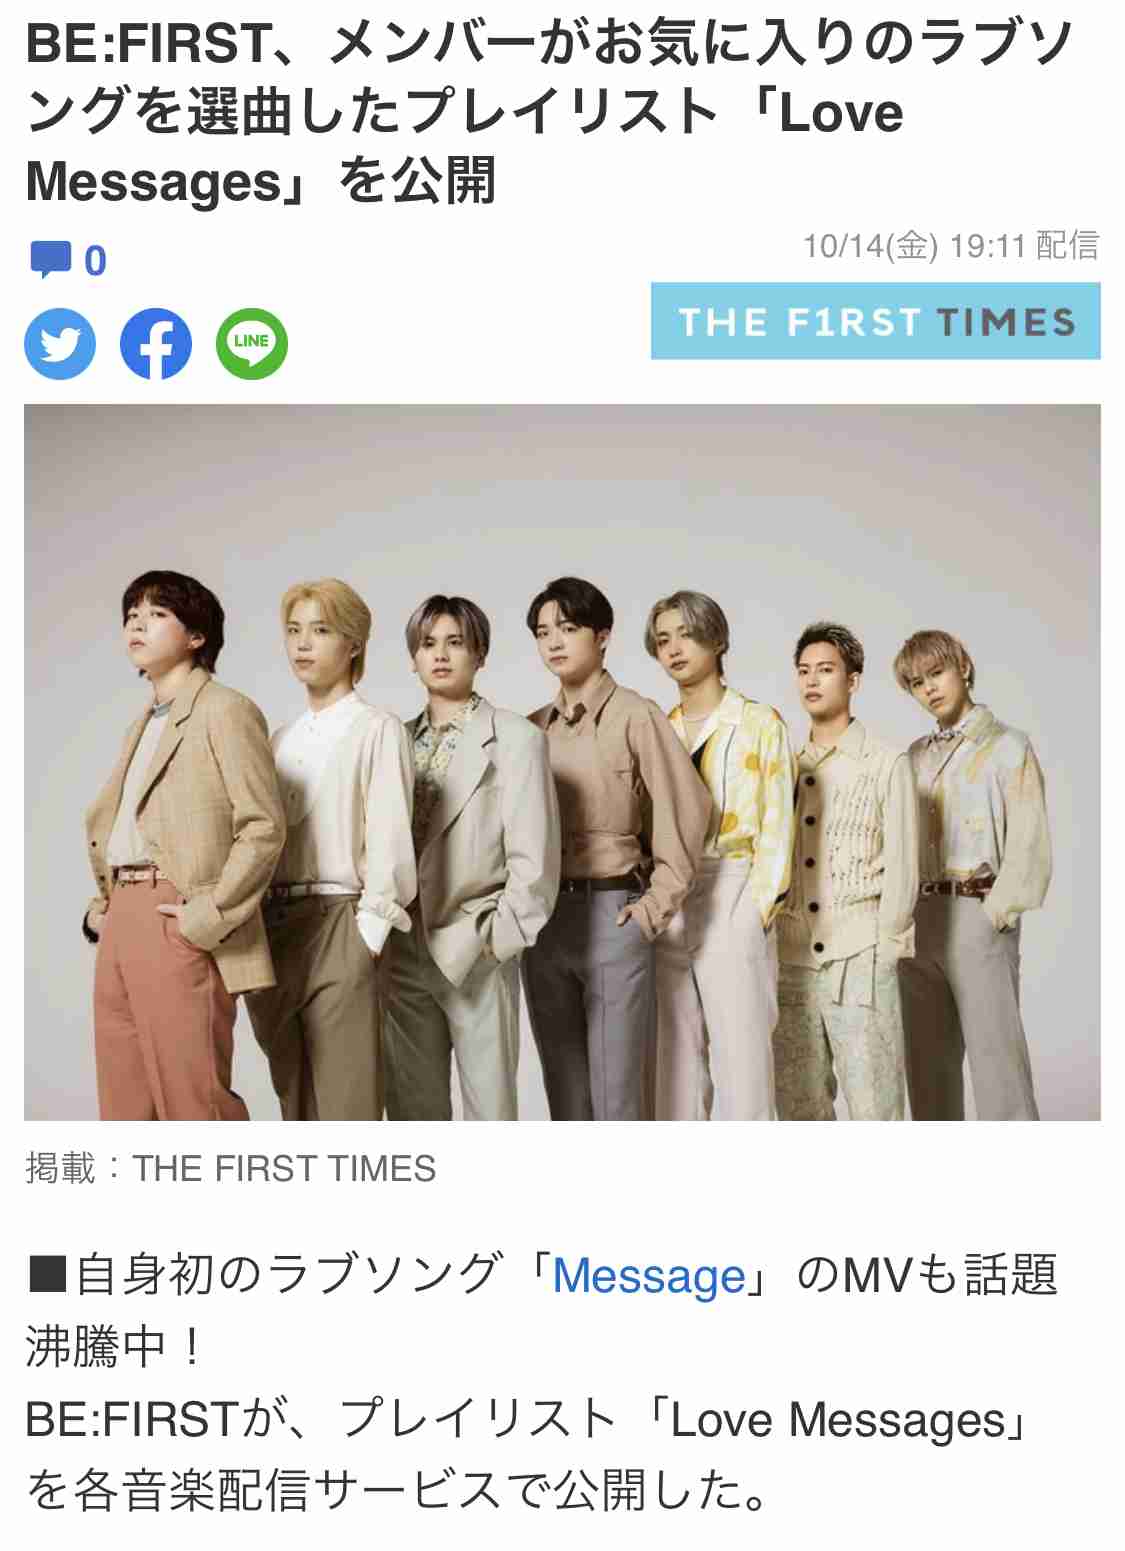Open the BE:FIRST group photo

[562, 762]
